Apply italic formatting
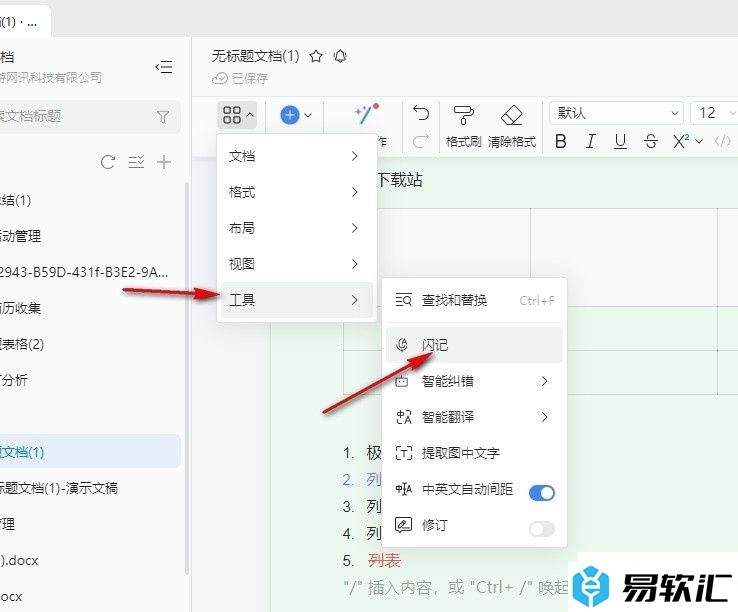Image resolution: width=738 pixels, height=612 pixels. (591, 142)
